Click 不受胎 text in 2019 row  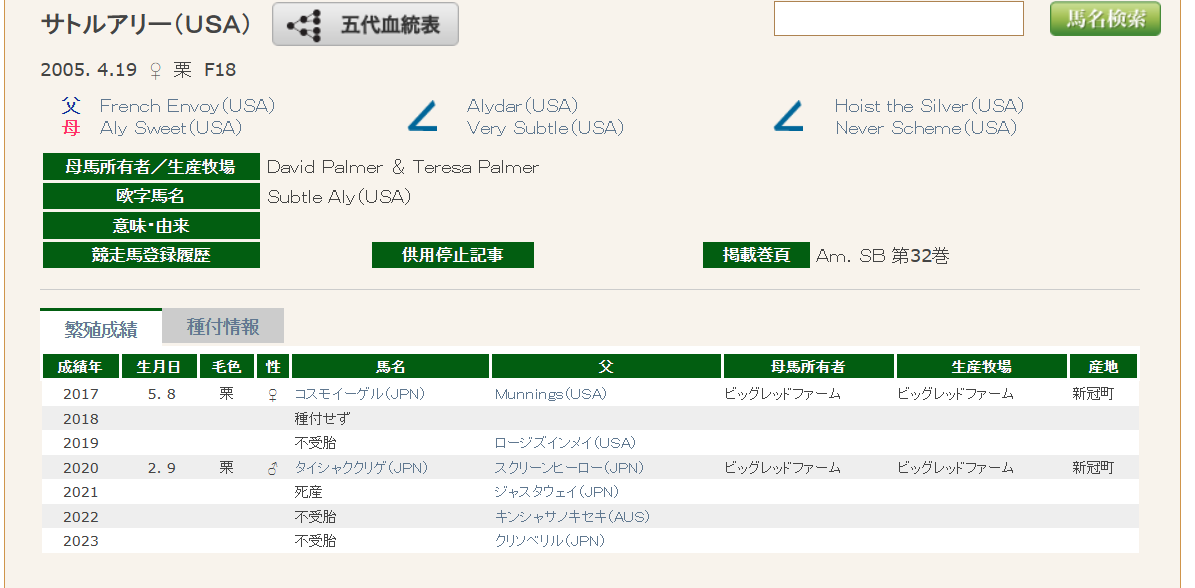pos(316,443)
